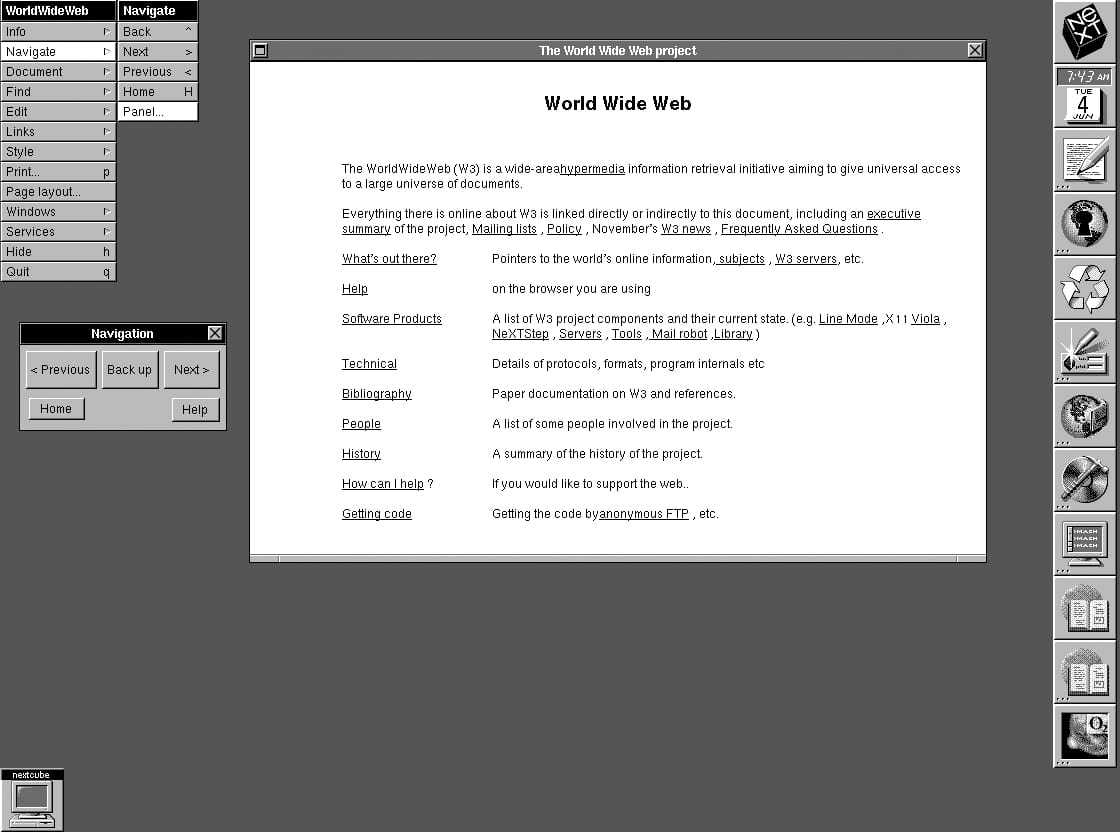1120x832 pixels.
Task: Click < Previous button in Navigation panel
Action: [61, 369]
